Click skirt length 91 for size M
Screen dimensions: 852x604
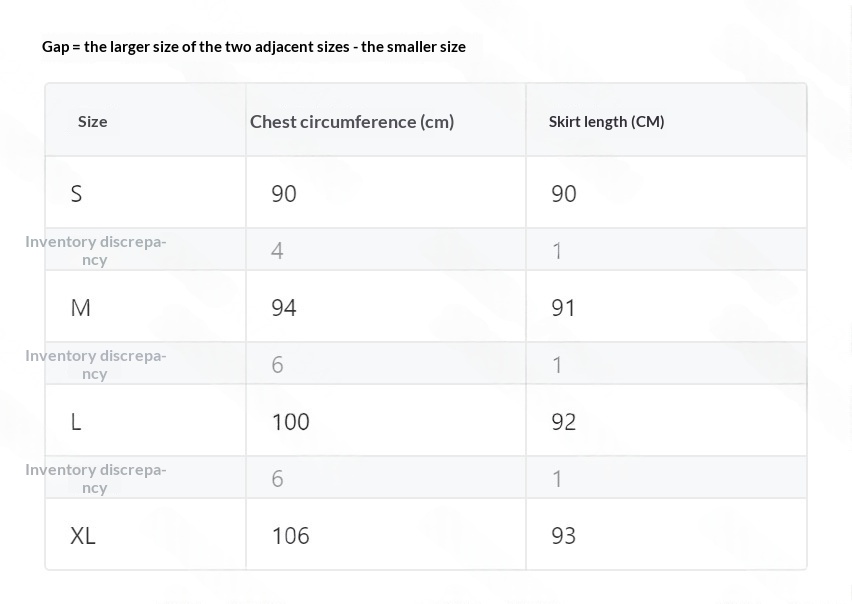coord(563,308)
